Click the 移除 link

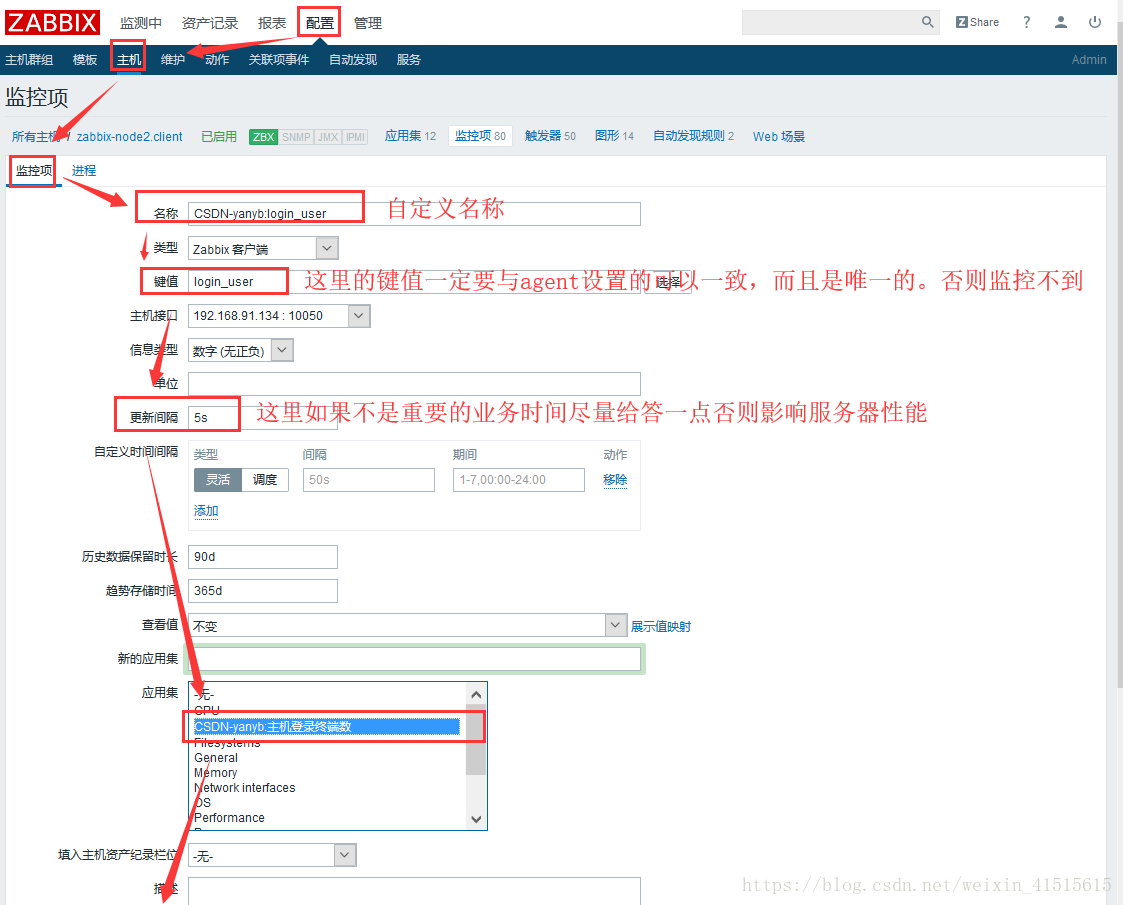614,480
